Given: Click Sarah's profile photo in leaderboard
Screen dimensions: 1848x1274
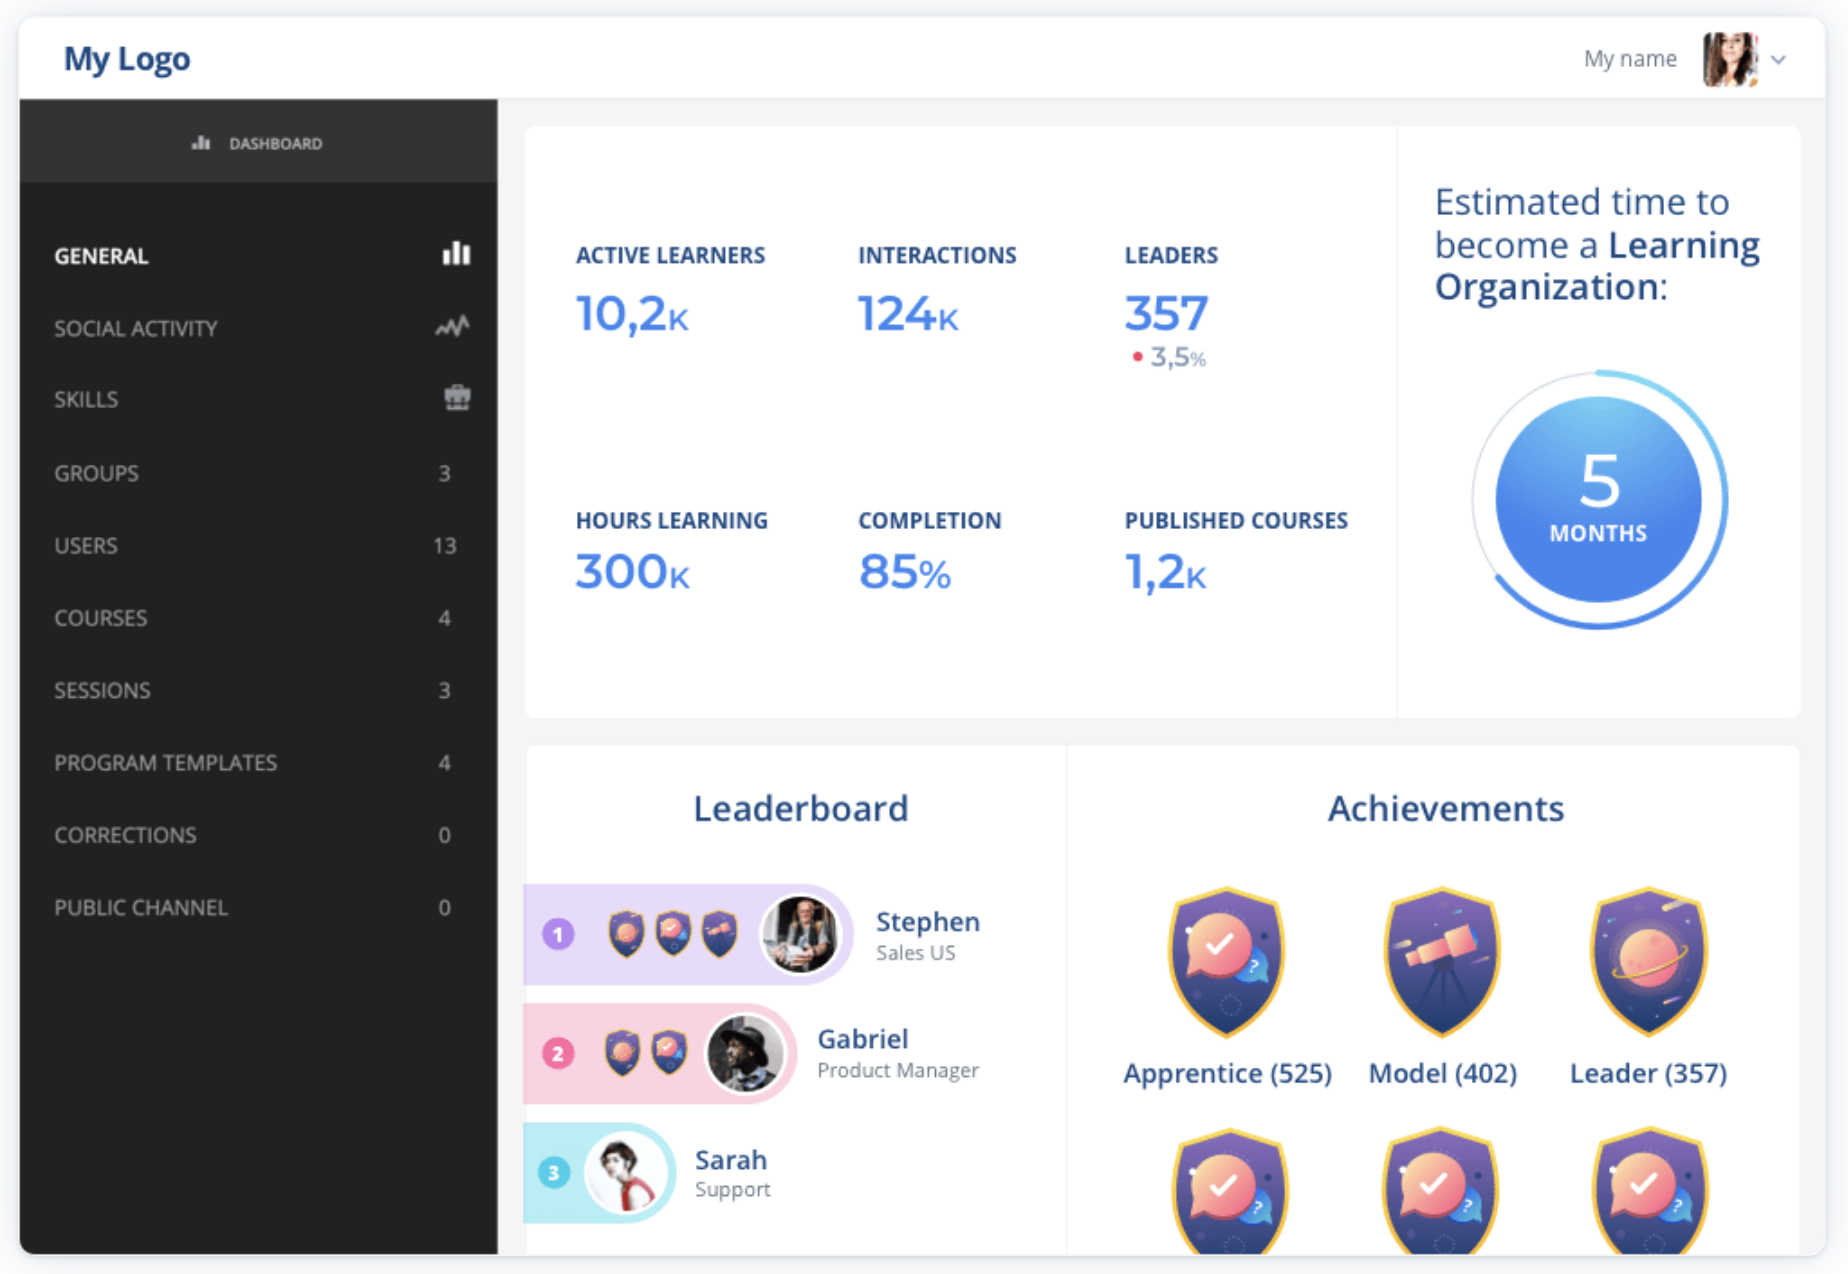Looking at the screenshot, I should click(x=626, y=1172).
